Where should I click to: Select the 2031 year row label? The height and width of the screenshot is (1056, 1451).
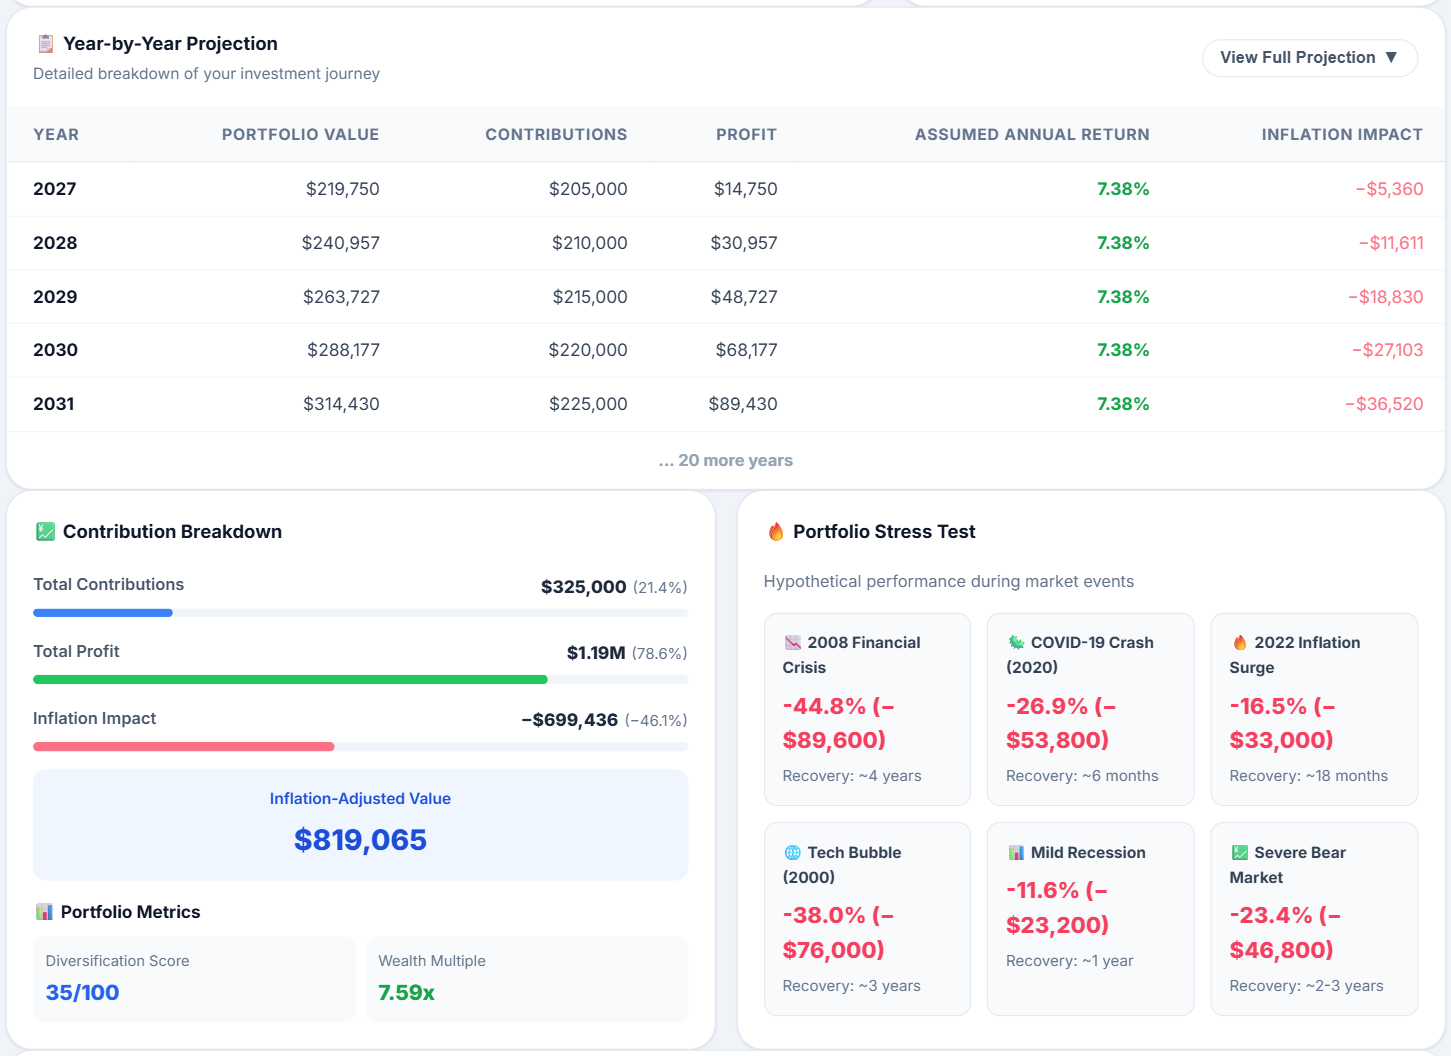point(54,404)
